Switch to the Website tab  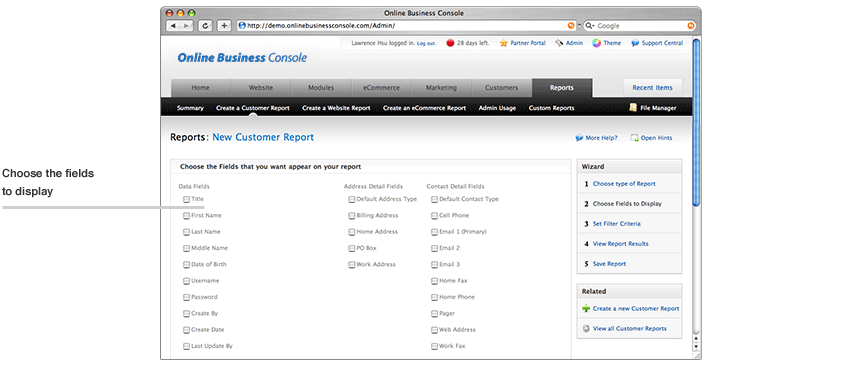click(261, 88)
